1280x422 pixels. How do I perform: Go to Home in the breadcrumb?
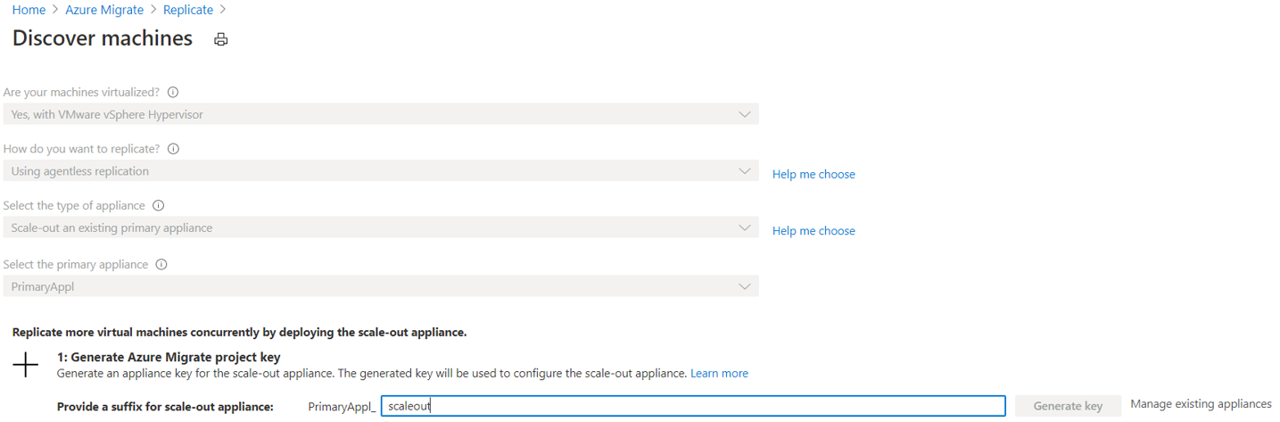tap(29, 10)
